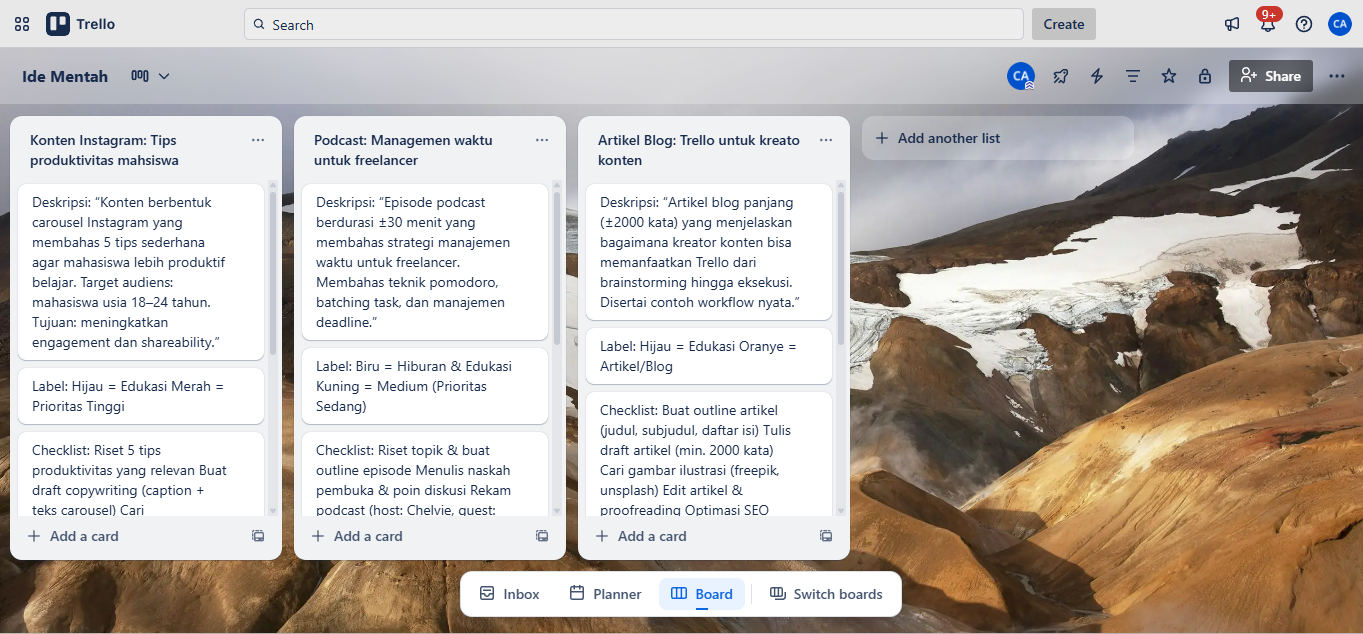Open the Automation lightning bolt icon
The image size is (1363, 634).
1097,76
